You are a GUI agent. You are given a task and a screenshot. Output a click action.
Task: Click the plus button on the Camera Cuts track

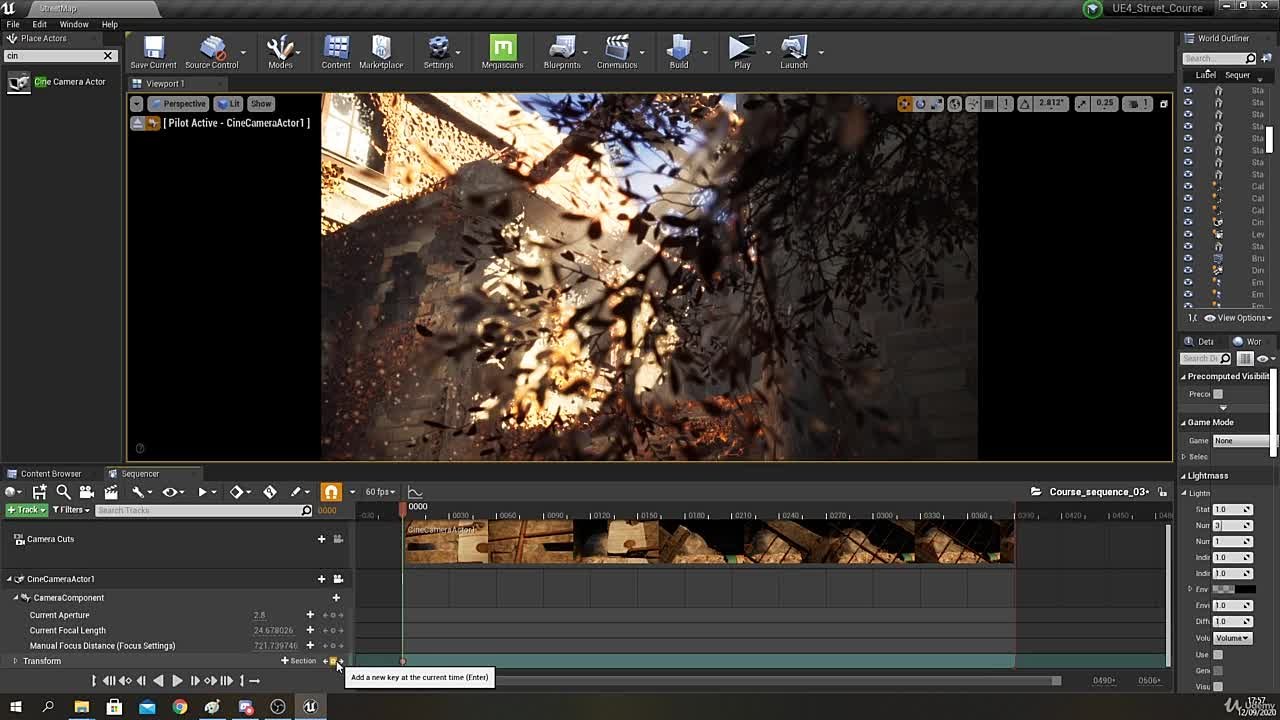[x=321, y=539]
